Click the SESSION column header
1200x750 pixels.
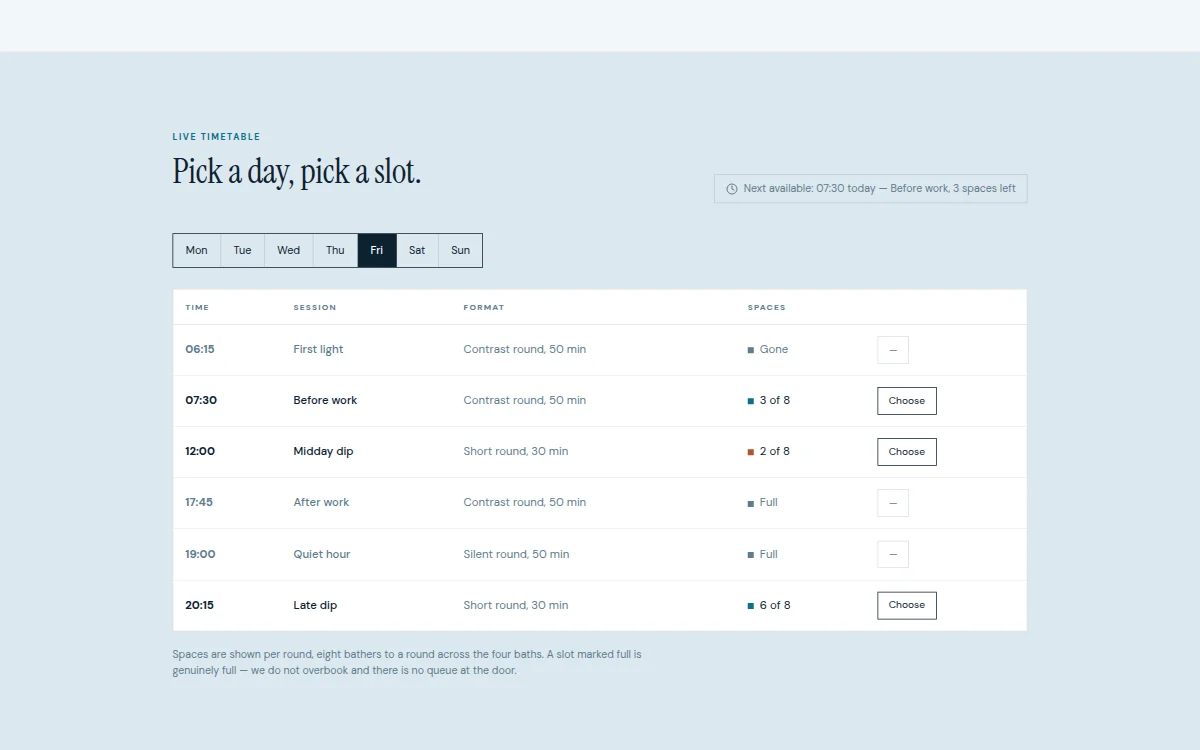point(315,307)
